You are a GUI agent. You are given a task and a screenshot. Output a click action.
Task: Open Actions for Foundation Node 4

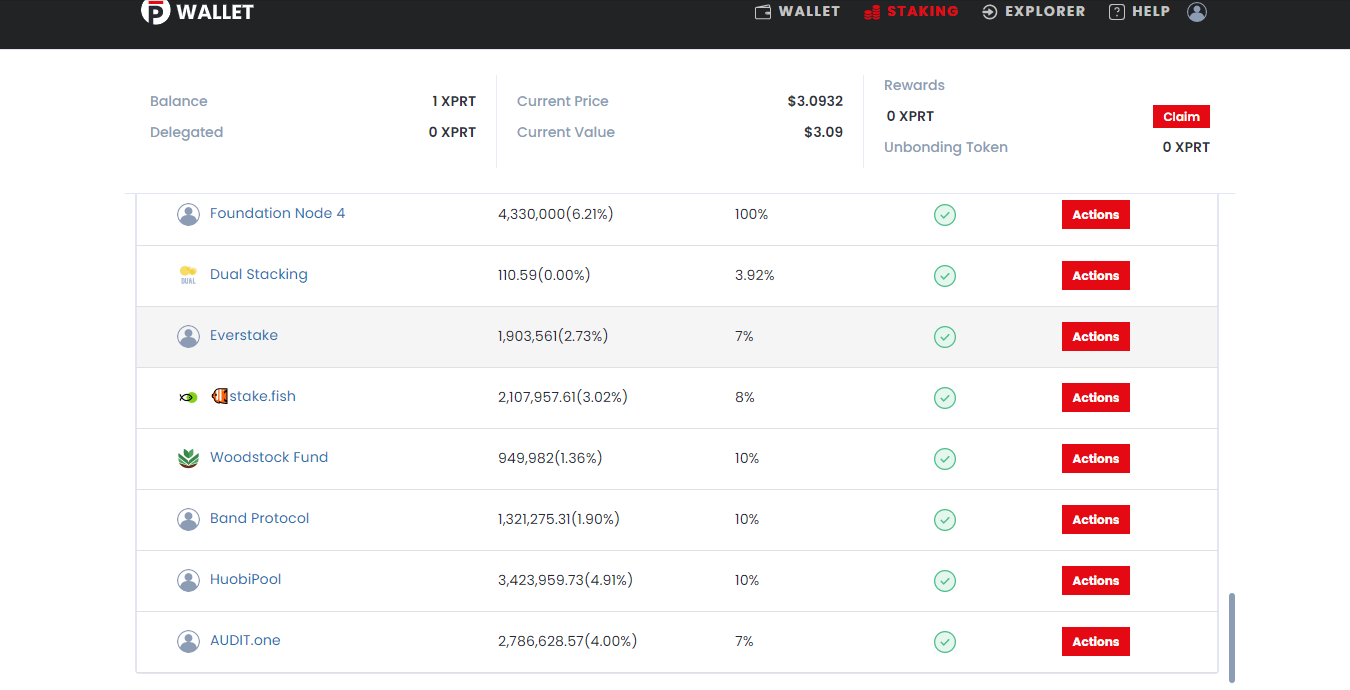click(1096, 215)
